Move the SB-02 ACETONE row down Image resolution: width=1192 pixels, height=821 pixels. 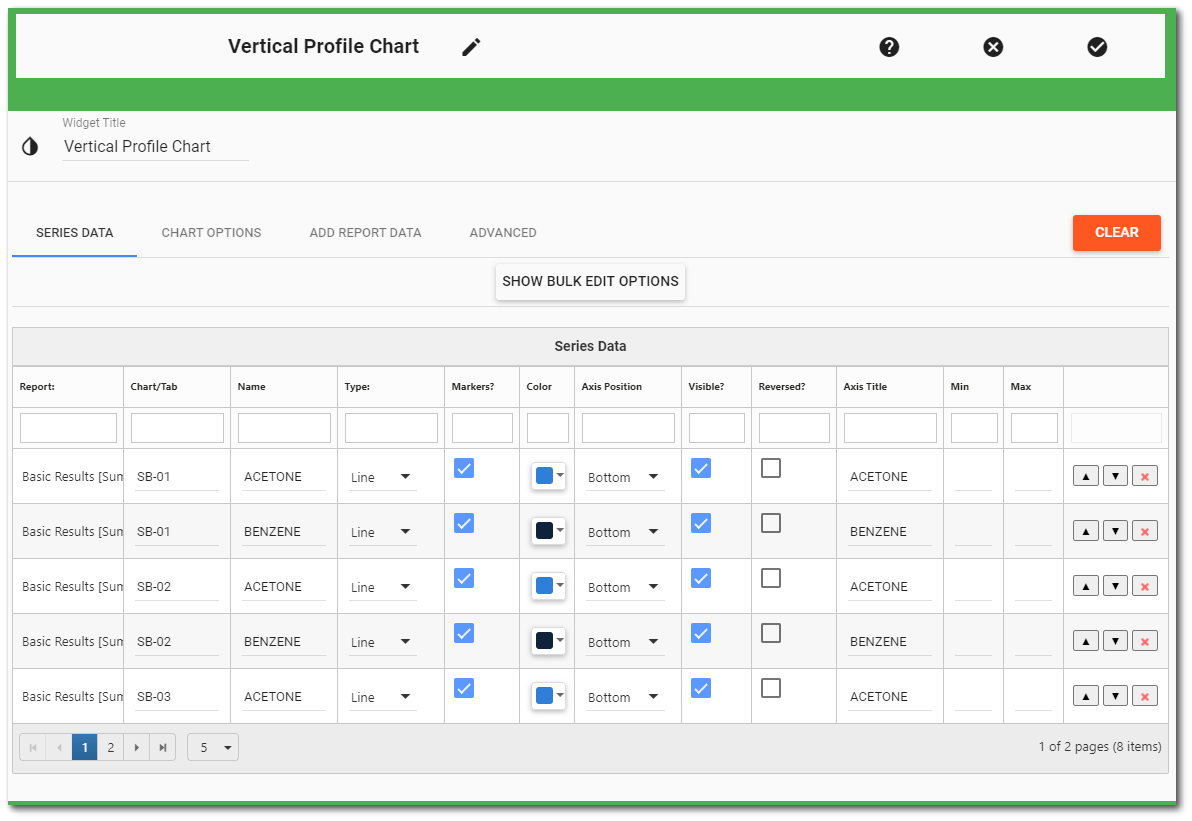coord(1115,585)
